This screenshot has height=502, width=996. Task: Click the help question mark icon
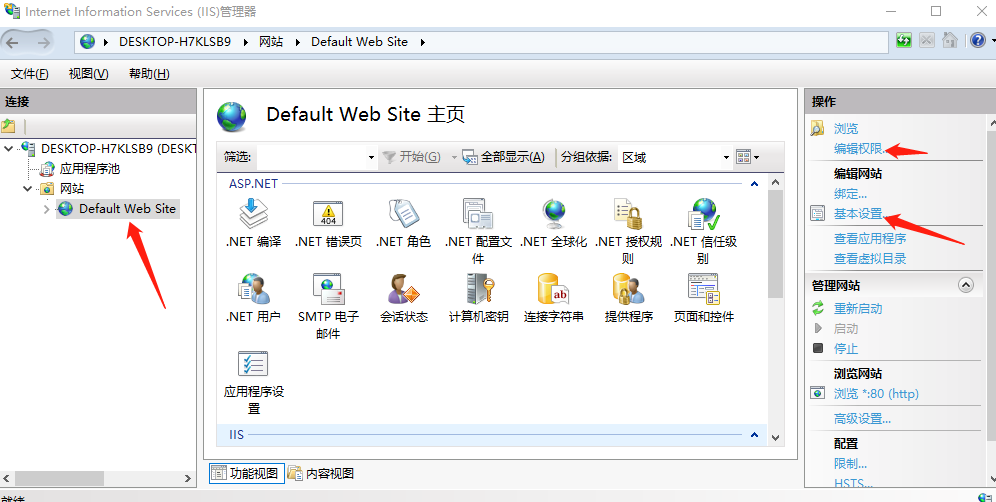click(978, 41)
